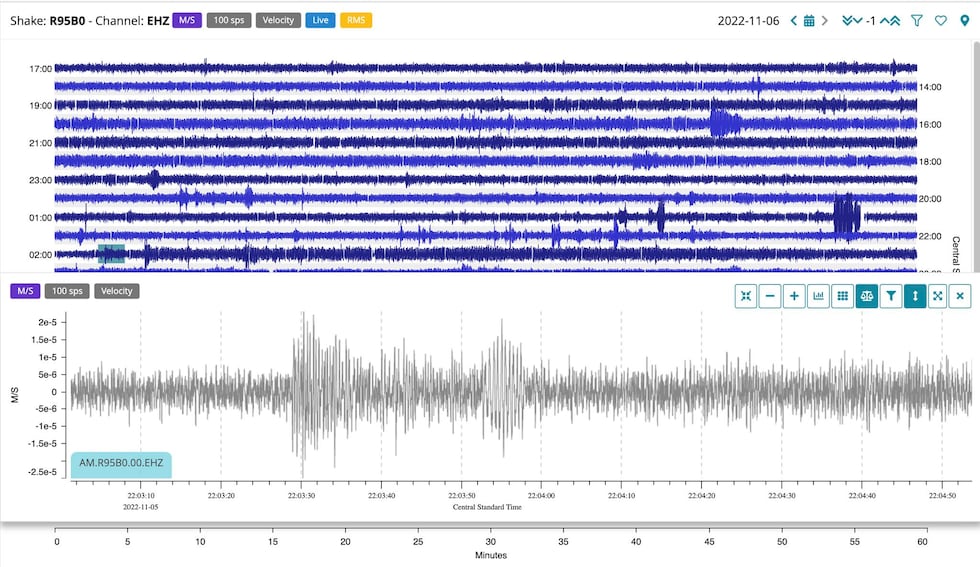Toggle the balance scale auto-scaling button
This screenshot has height=567, width=980.
[866, 296]
